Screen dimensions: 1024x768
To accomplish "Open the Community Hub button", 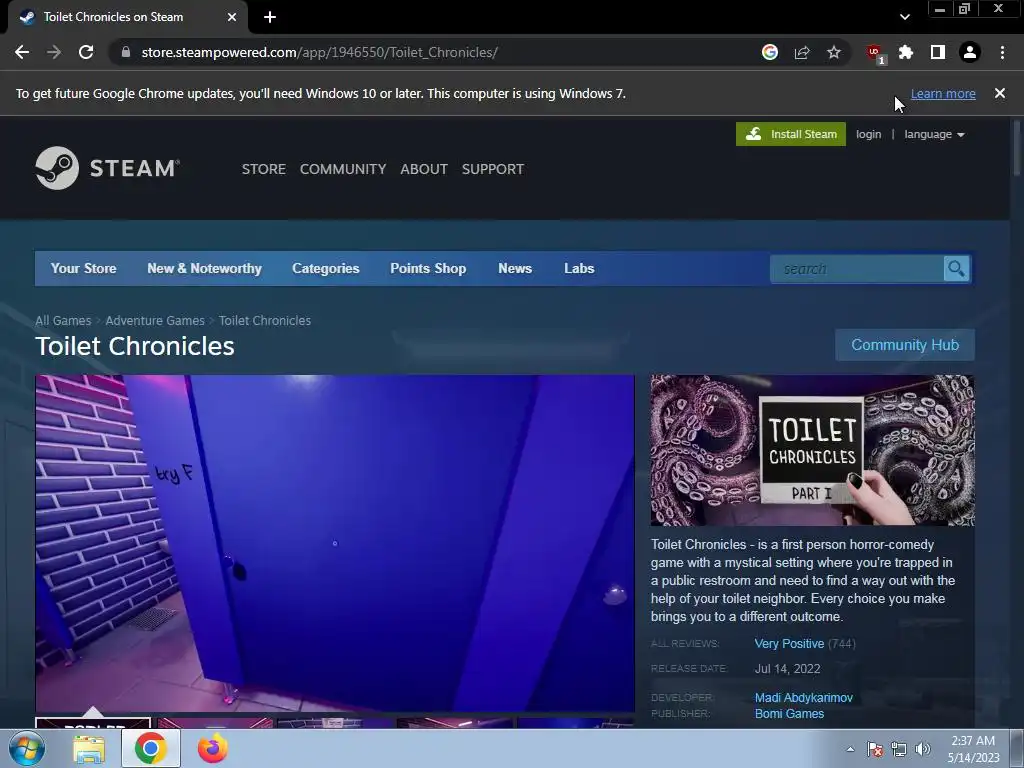I will click(x=904, y=345).
